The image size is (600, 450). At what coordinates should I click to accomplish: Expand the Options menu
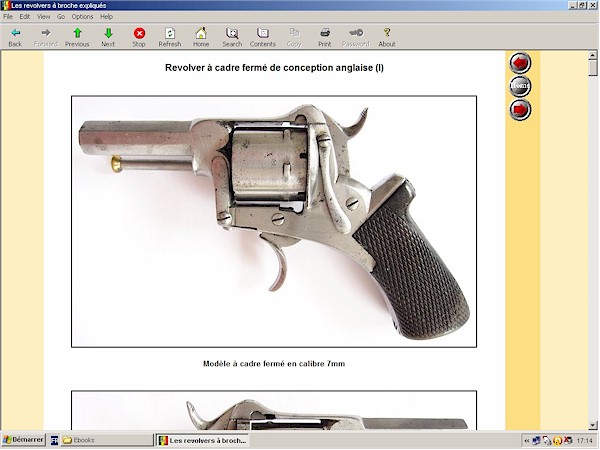tap(82, 17)
